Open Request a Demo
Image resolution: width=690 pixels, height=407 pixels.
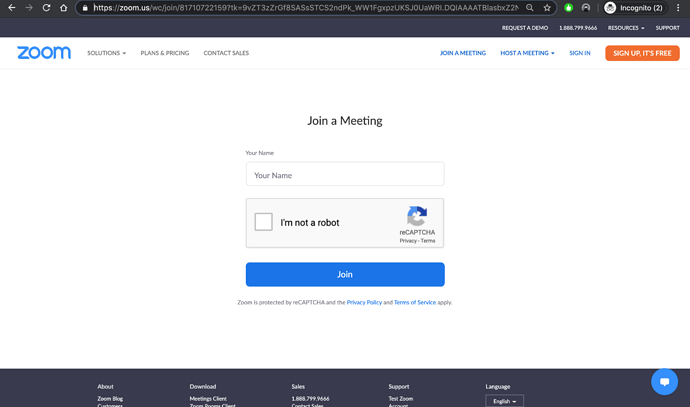click(x=525, y=28)
